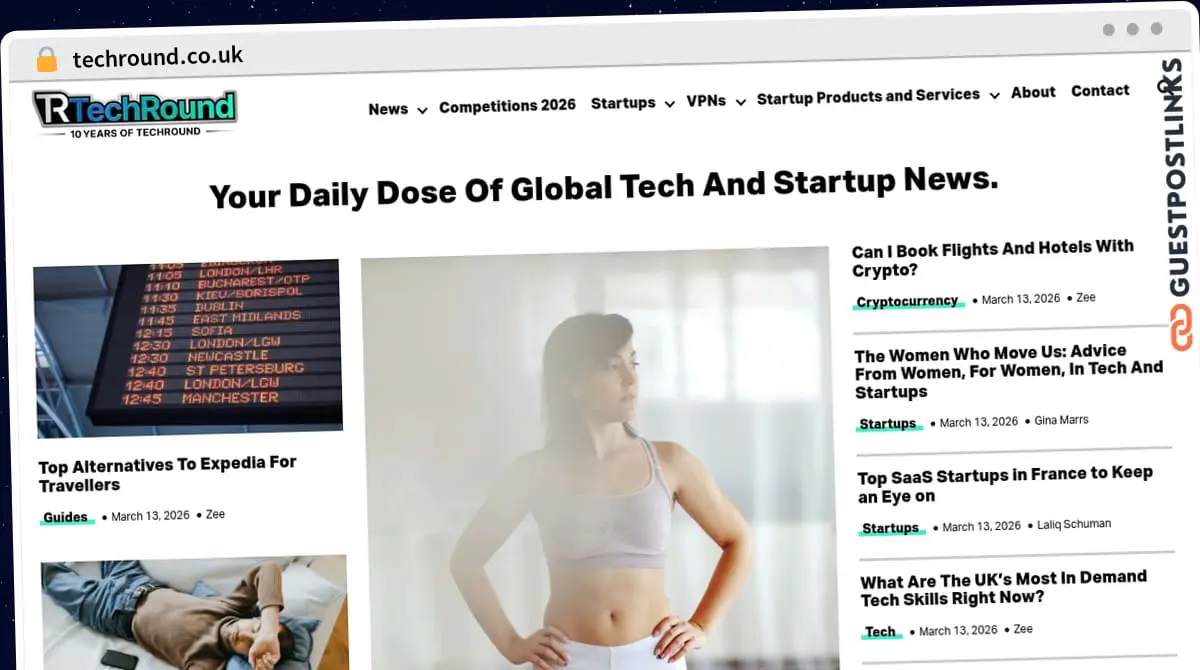
Task: Expand Startup Products and Services chevron
Action: 994,96
